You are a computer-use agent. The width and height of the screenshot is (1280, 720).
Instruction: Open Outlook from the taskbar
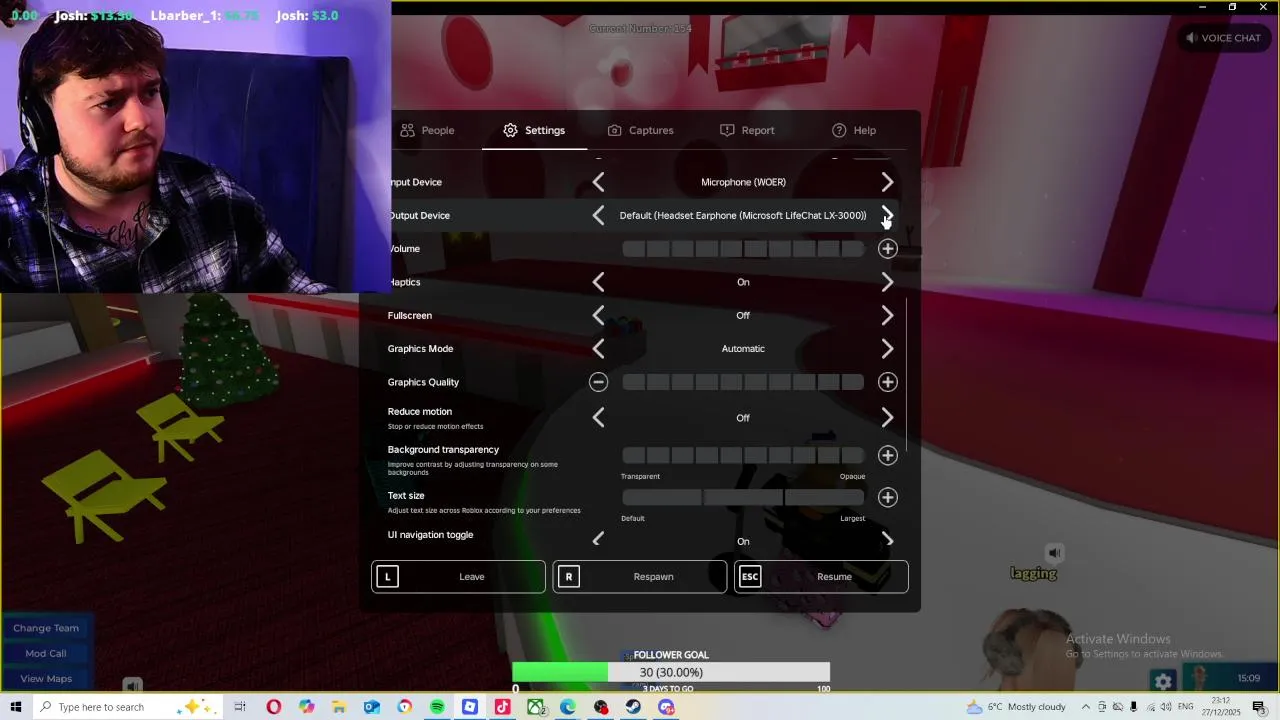click(x=371, y=707)
